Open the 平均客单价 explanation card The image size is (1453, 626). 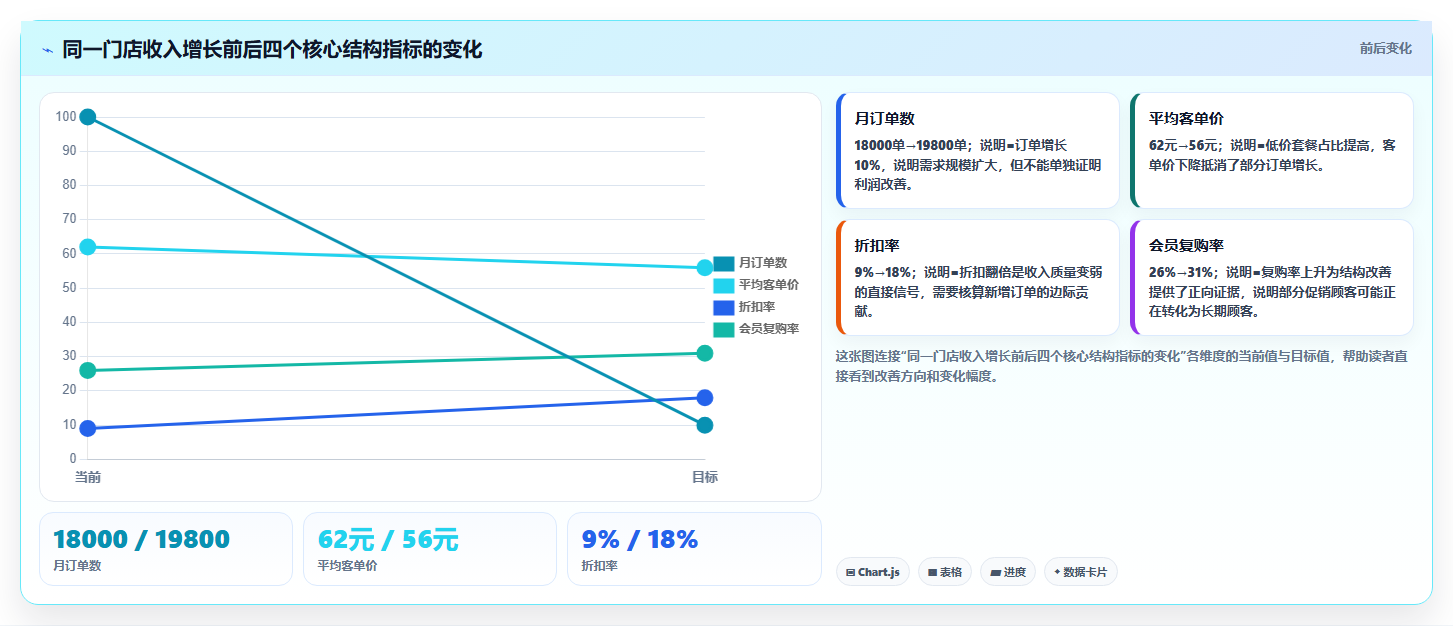pos(1272,150)
